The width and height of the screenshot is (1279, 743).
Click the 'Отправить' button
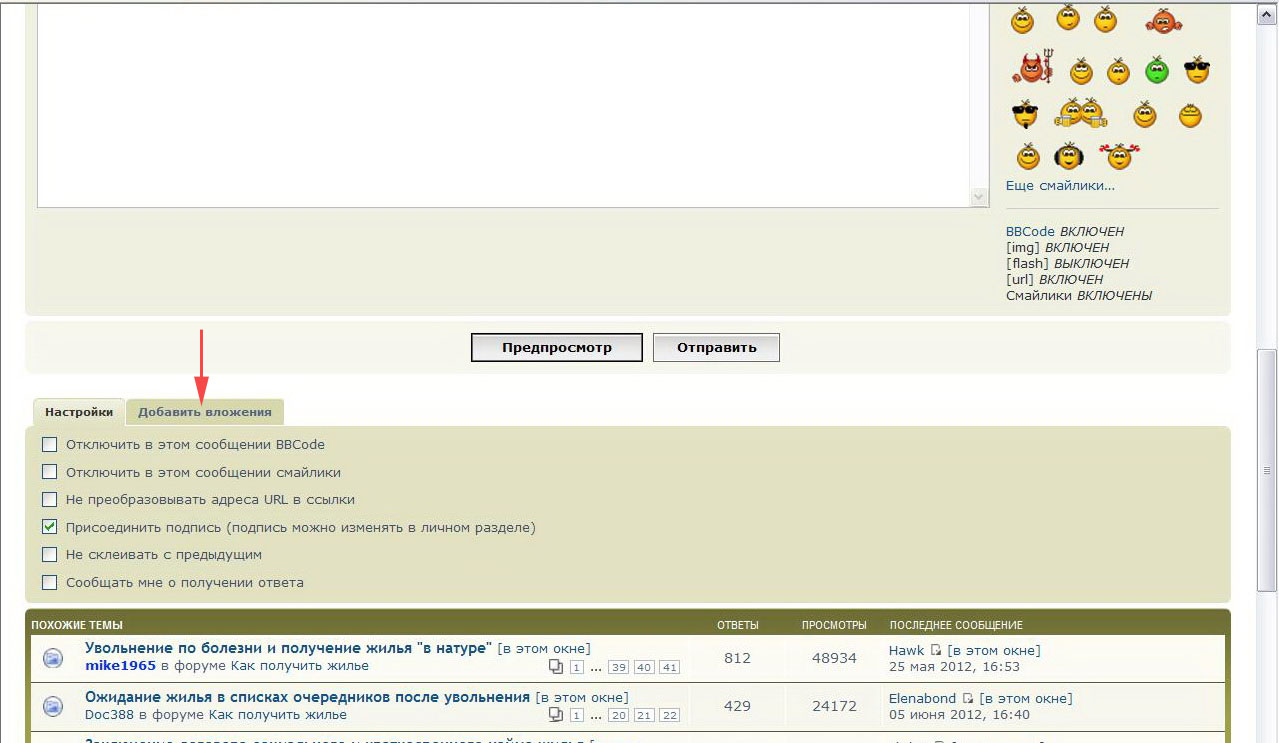point(716,348)
